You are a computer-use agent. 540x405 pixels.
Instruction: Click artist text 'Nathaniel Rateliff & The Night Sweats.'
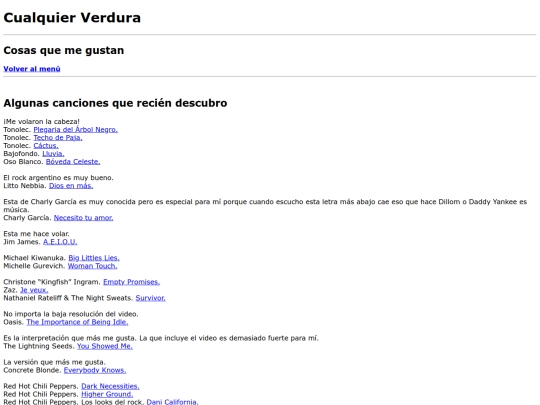point(68,298)
